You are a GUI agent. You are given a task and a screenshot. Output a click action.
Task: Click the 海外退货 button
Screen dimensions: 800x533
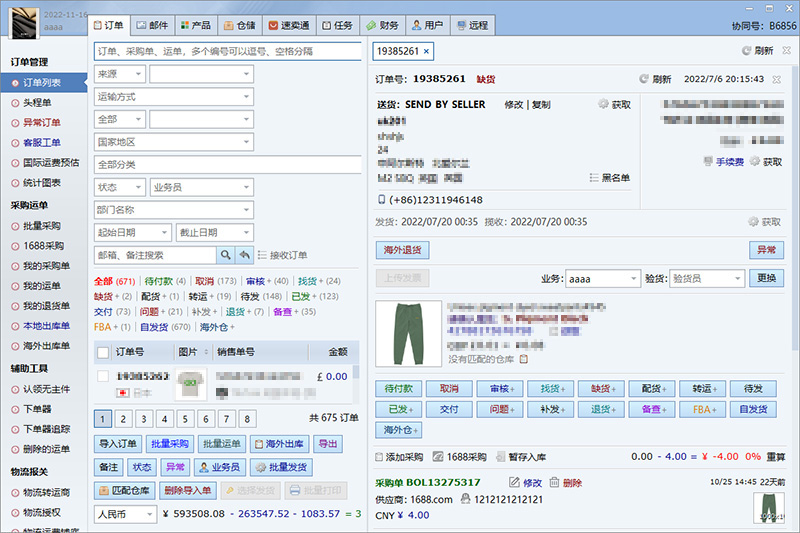click(402, 250)
